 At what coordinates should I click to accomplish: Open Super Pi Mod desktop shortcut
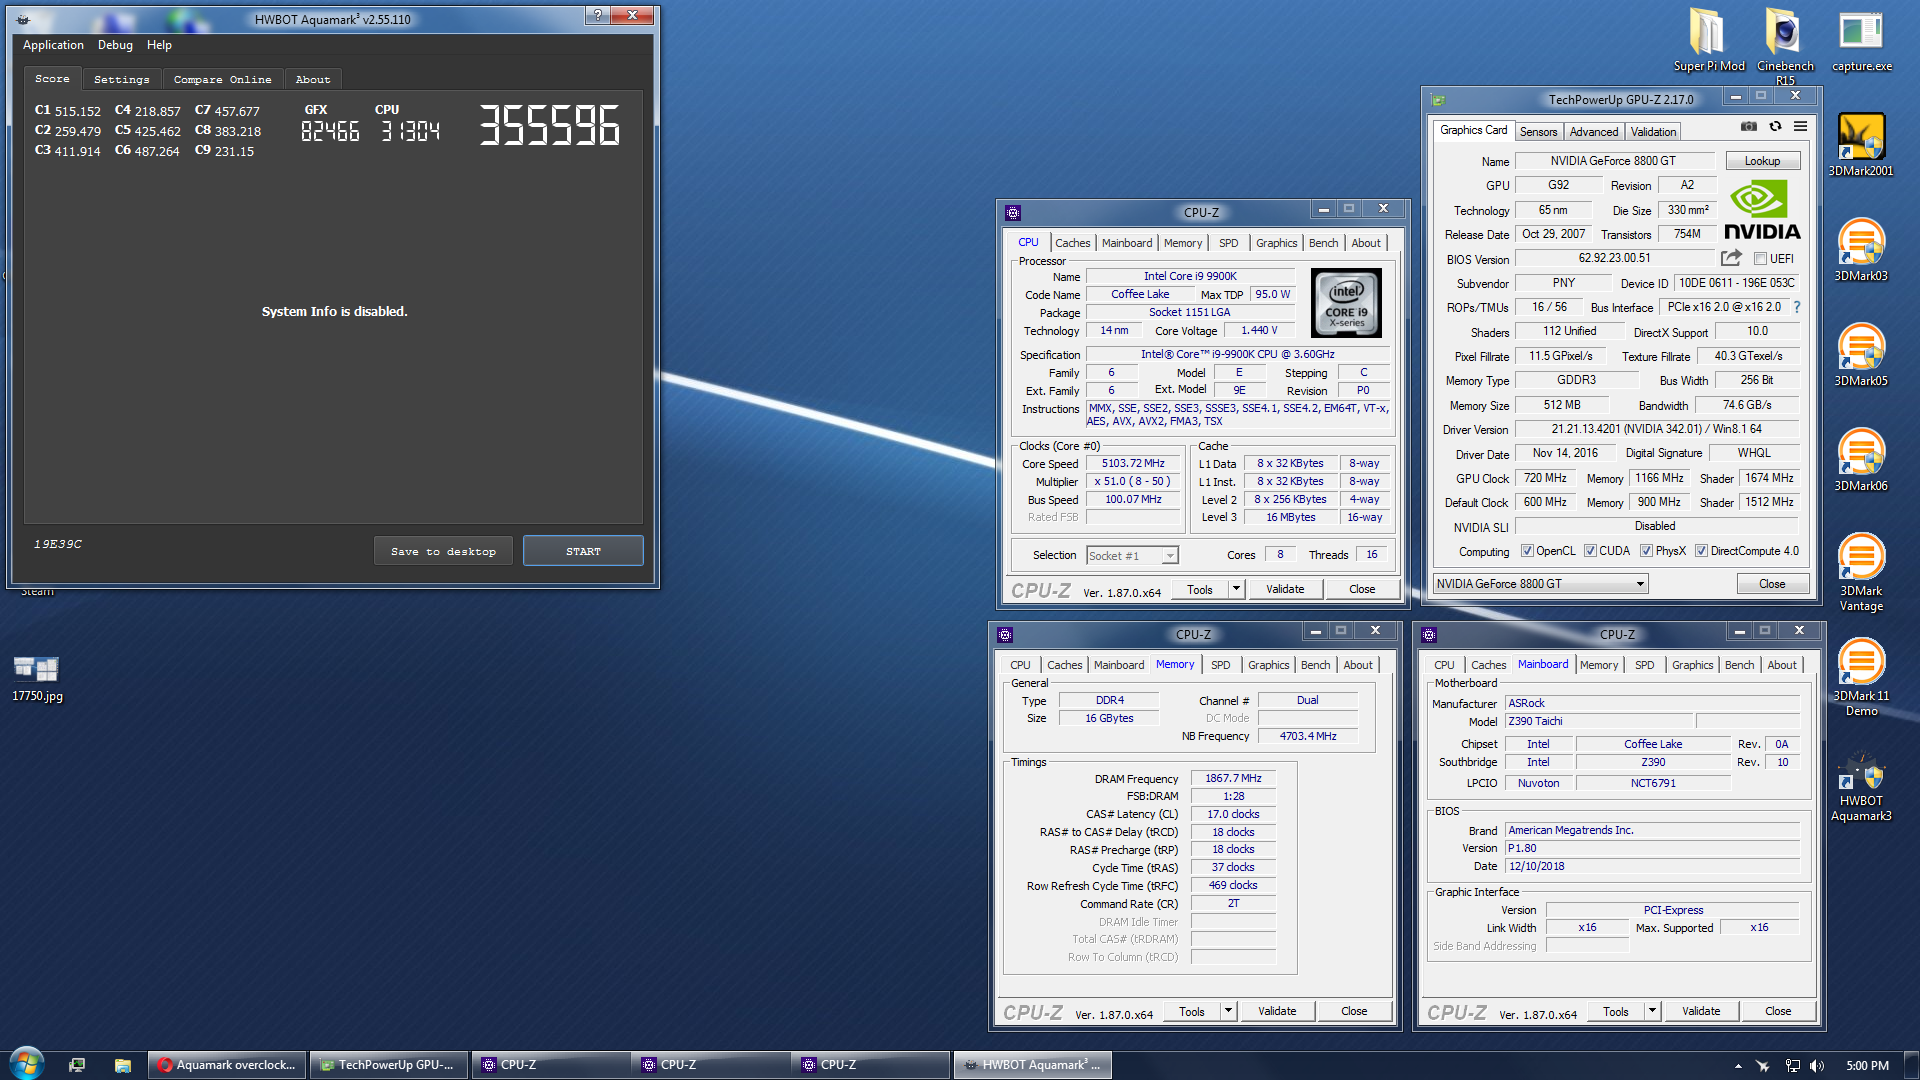pyautogui.click(x=1708, y=40)
